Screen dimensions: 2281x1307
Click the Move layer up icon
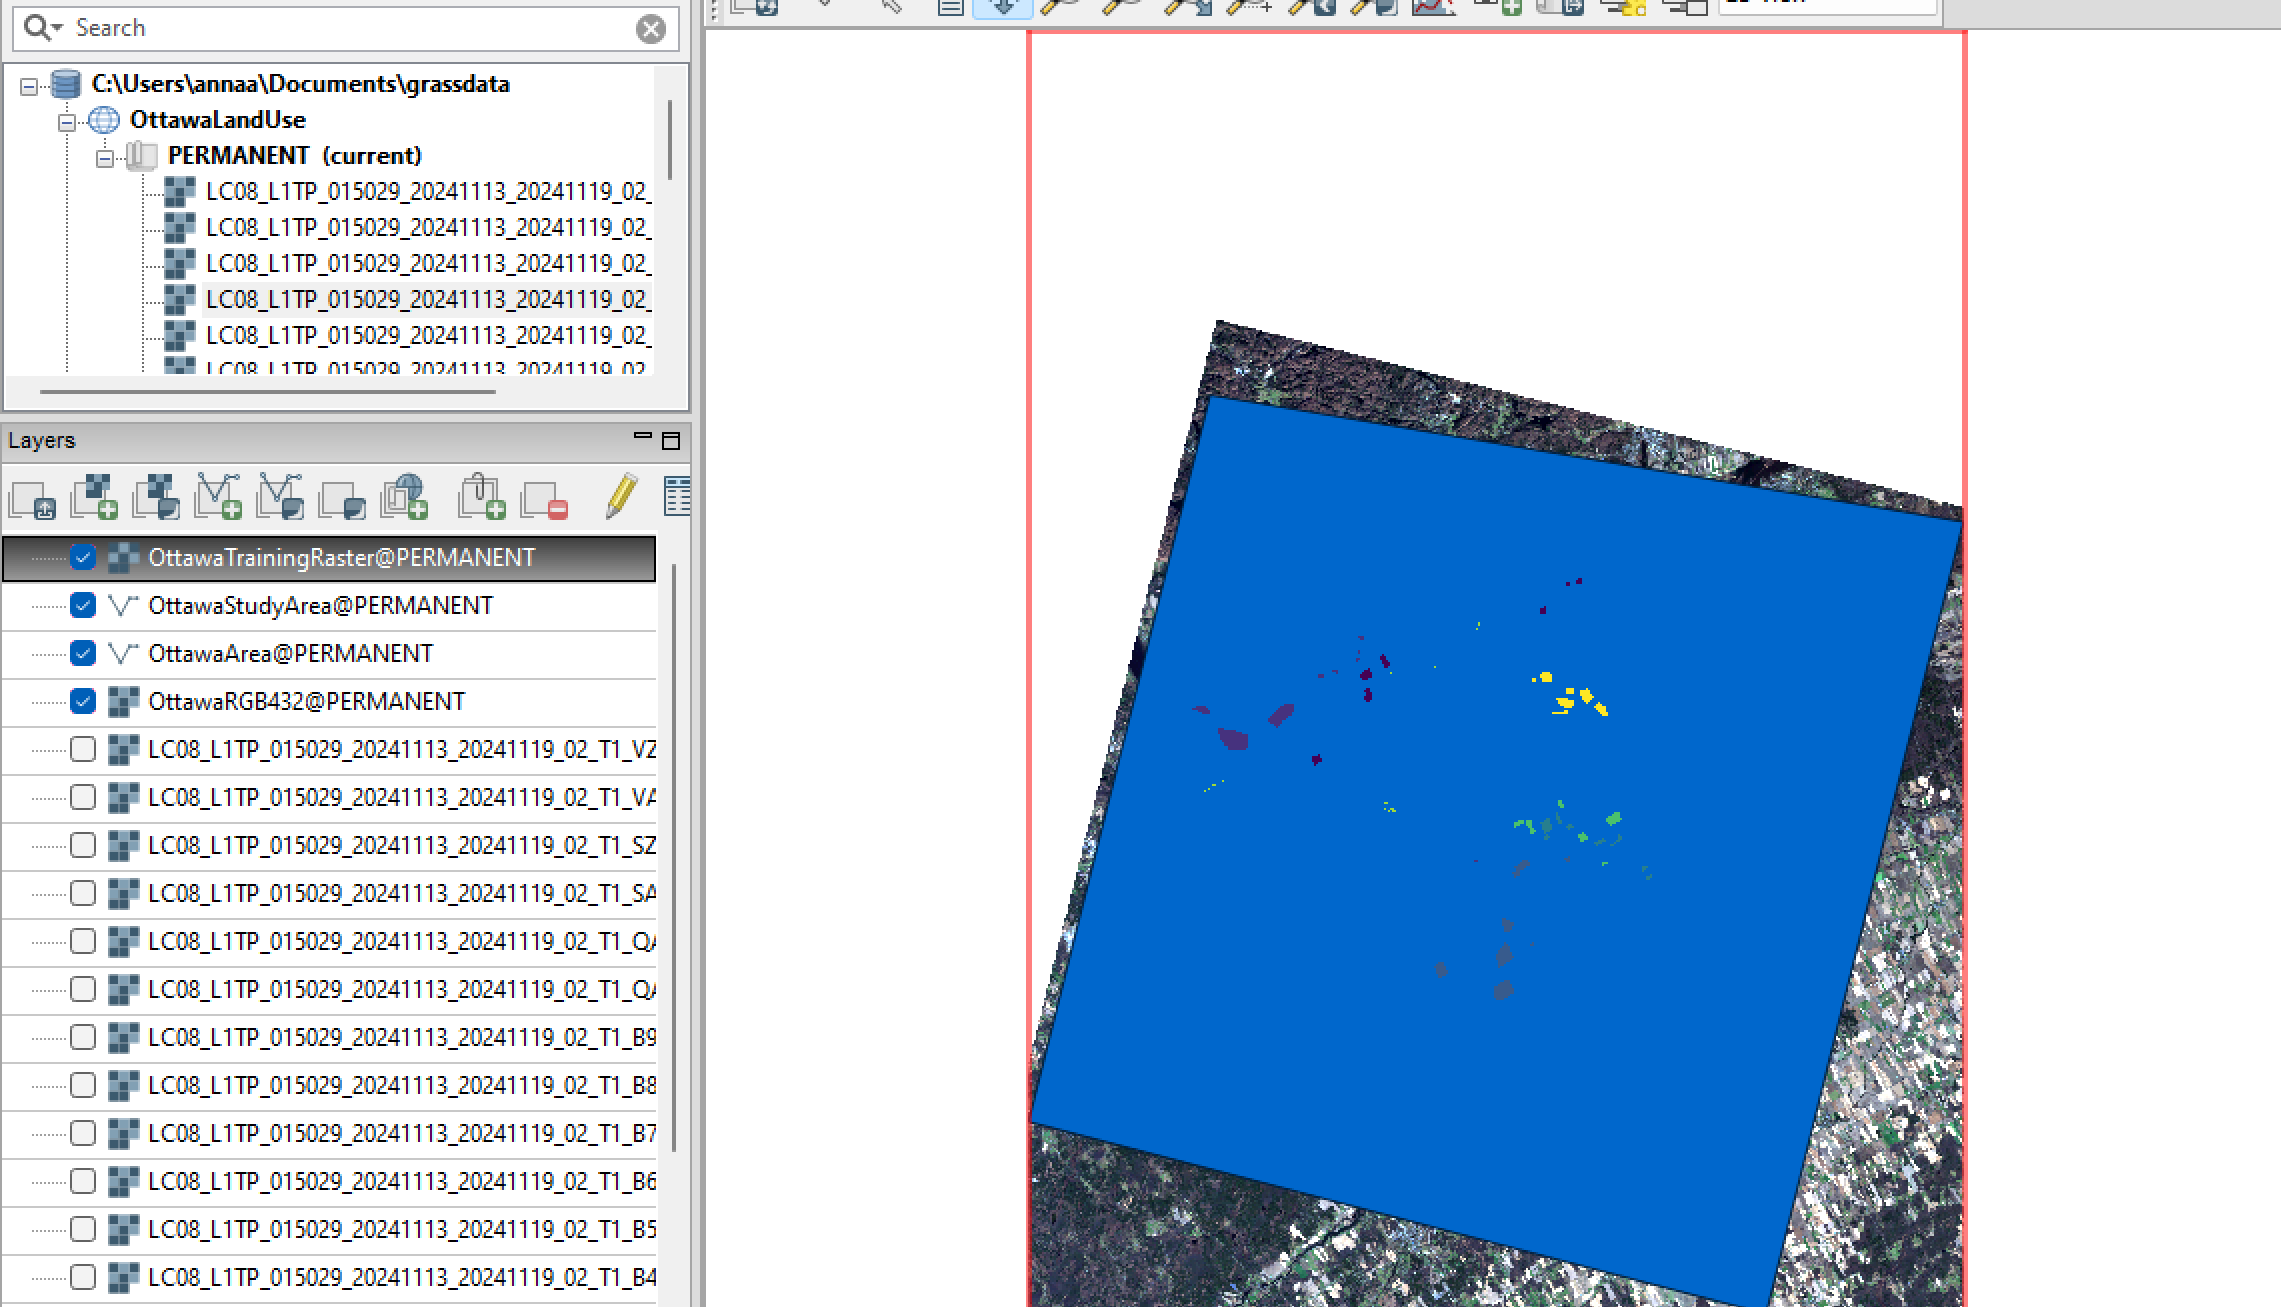[x=34, y=500]
